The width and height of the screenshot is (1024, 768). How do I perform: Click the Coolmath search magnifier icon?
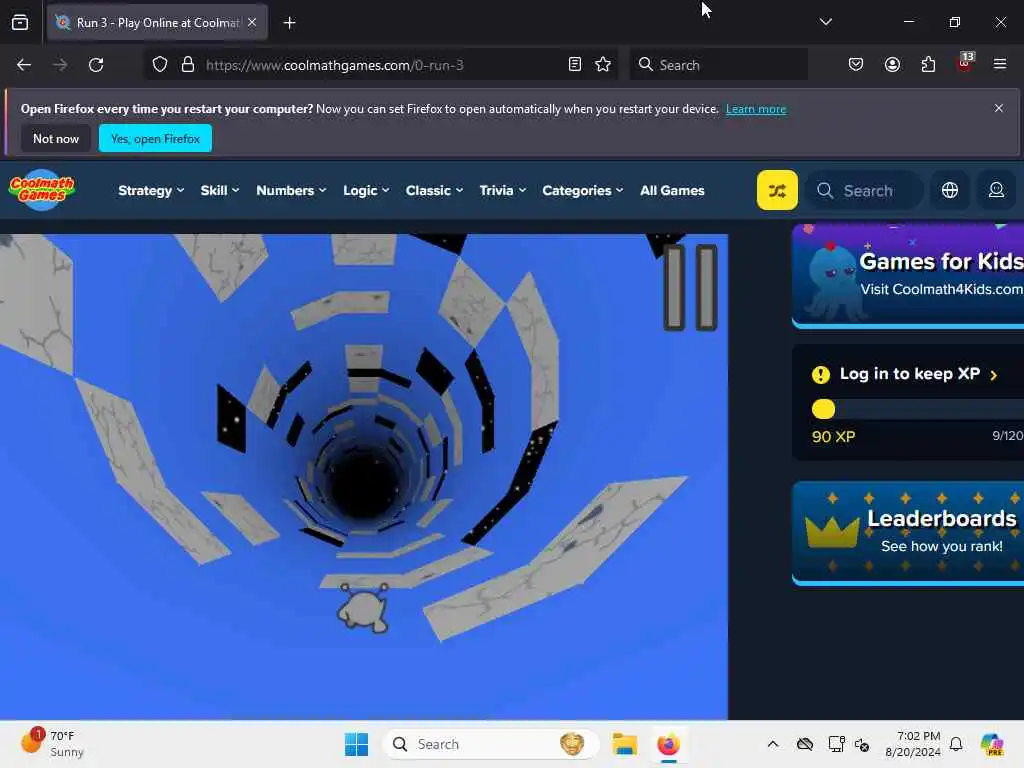click(825, 191)
